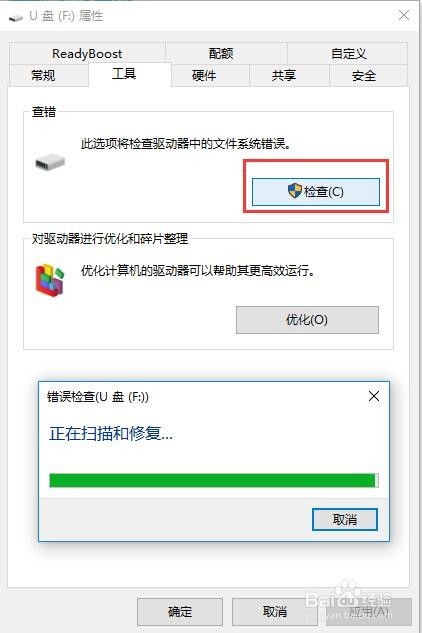Click the 优化(O) optimize button
Screen dimensions: 422x633
coord(307,320)
